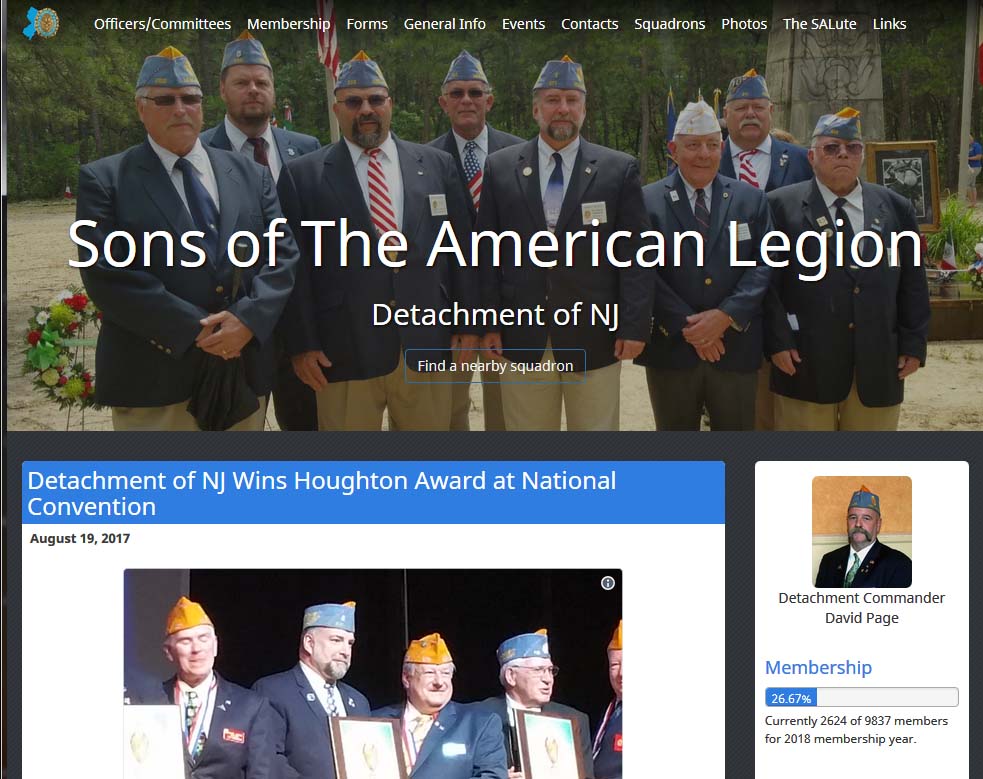983x779 pixels.
Task: Click the Sons of The American Legion title
Action: tap(495, 244)
